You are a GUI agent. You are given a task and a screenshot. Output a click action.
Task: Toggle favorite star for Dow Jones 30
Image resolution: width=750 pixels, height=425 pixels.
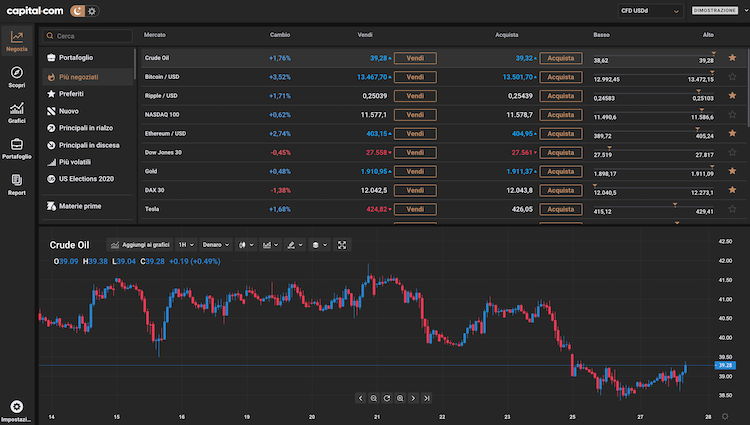pos(732,152)
